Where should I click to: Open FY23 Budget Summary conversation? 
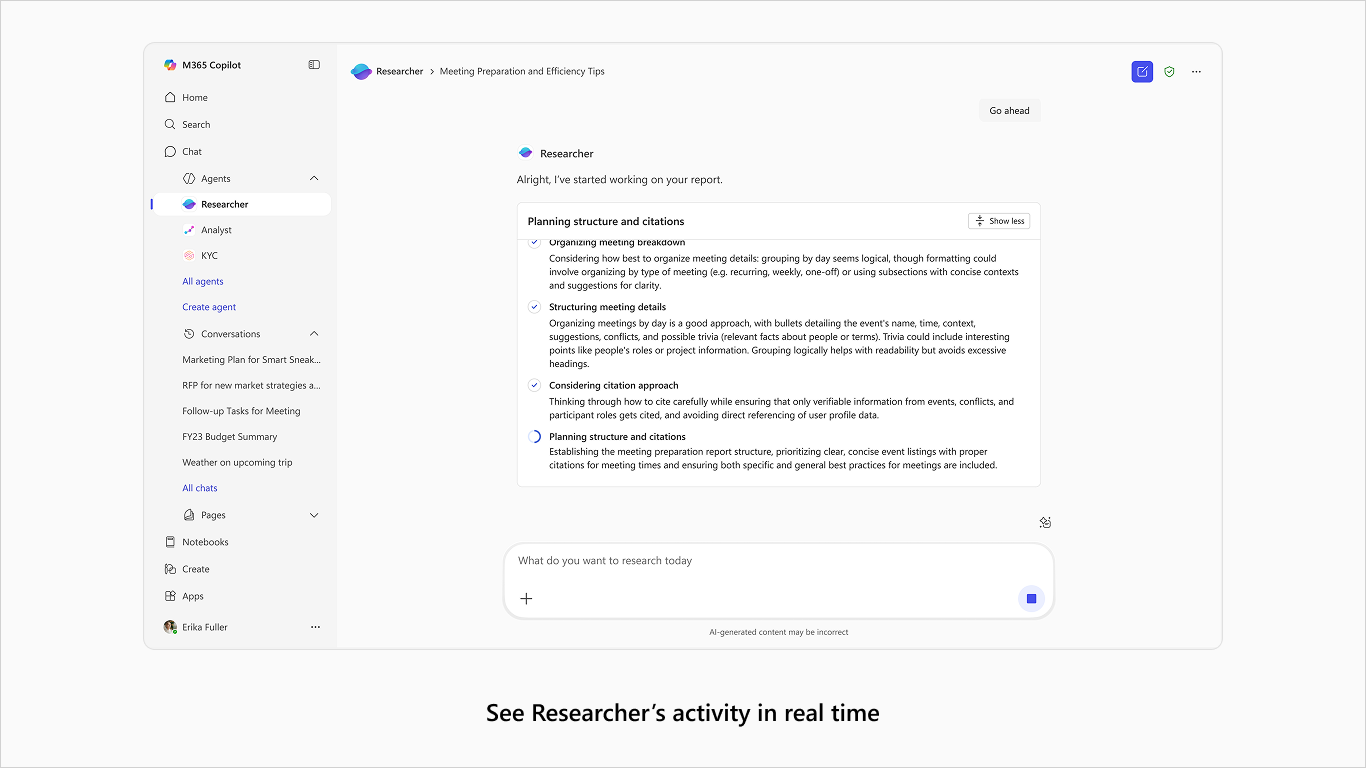[x=230, y=437]
